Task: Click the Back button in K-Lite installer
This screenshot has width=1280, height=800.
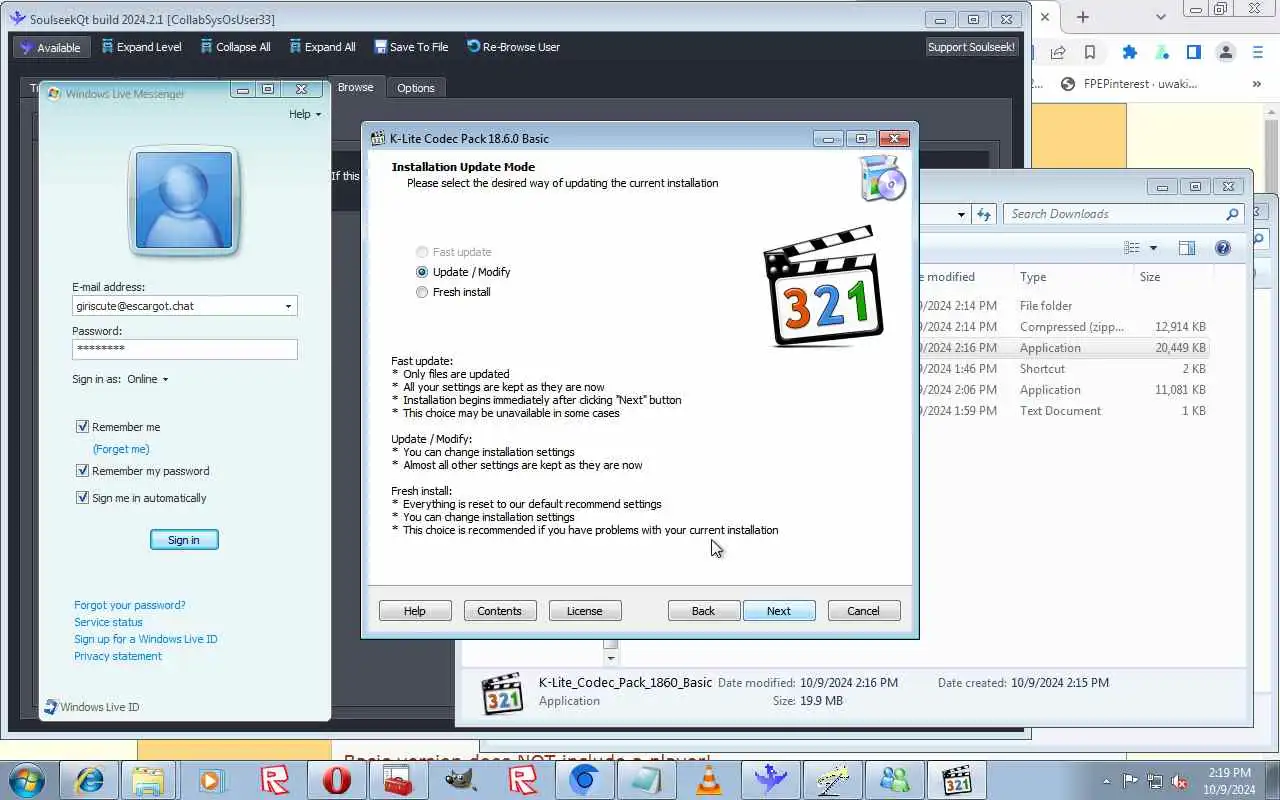Action: (704, 611)
